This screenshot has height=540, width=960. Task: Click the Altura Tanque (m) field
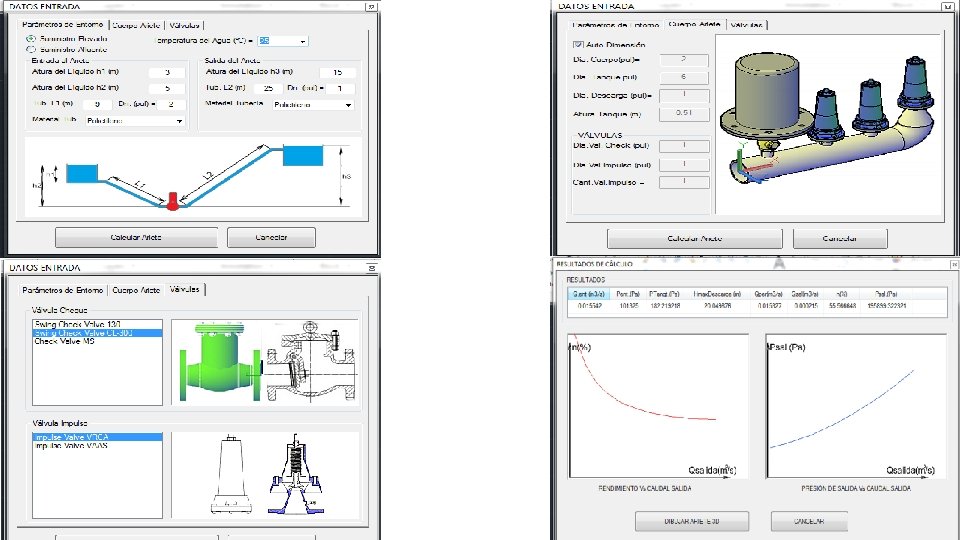pyautogui.click(x=684, y=114)
